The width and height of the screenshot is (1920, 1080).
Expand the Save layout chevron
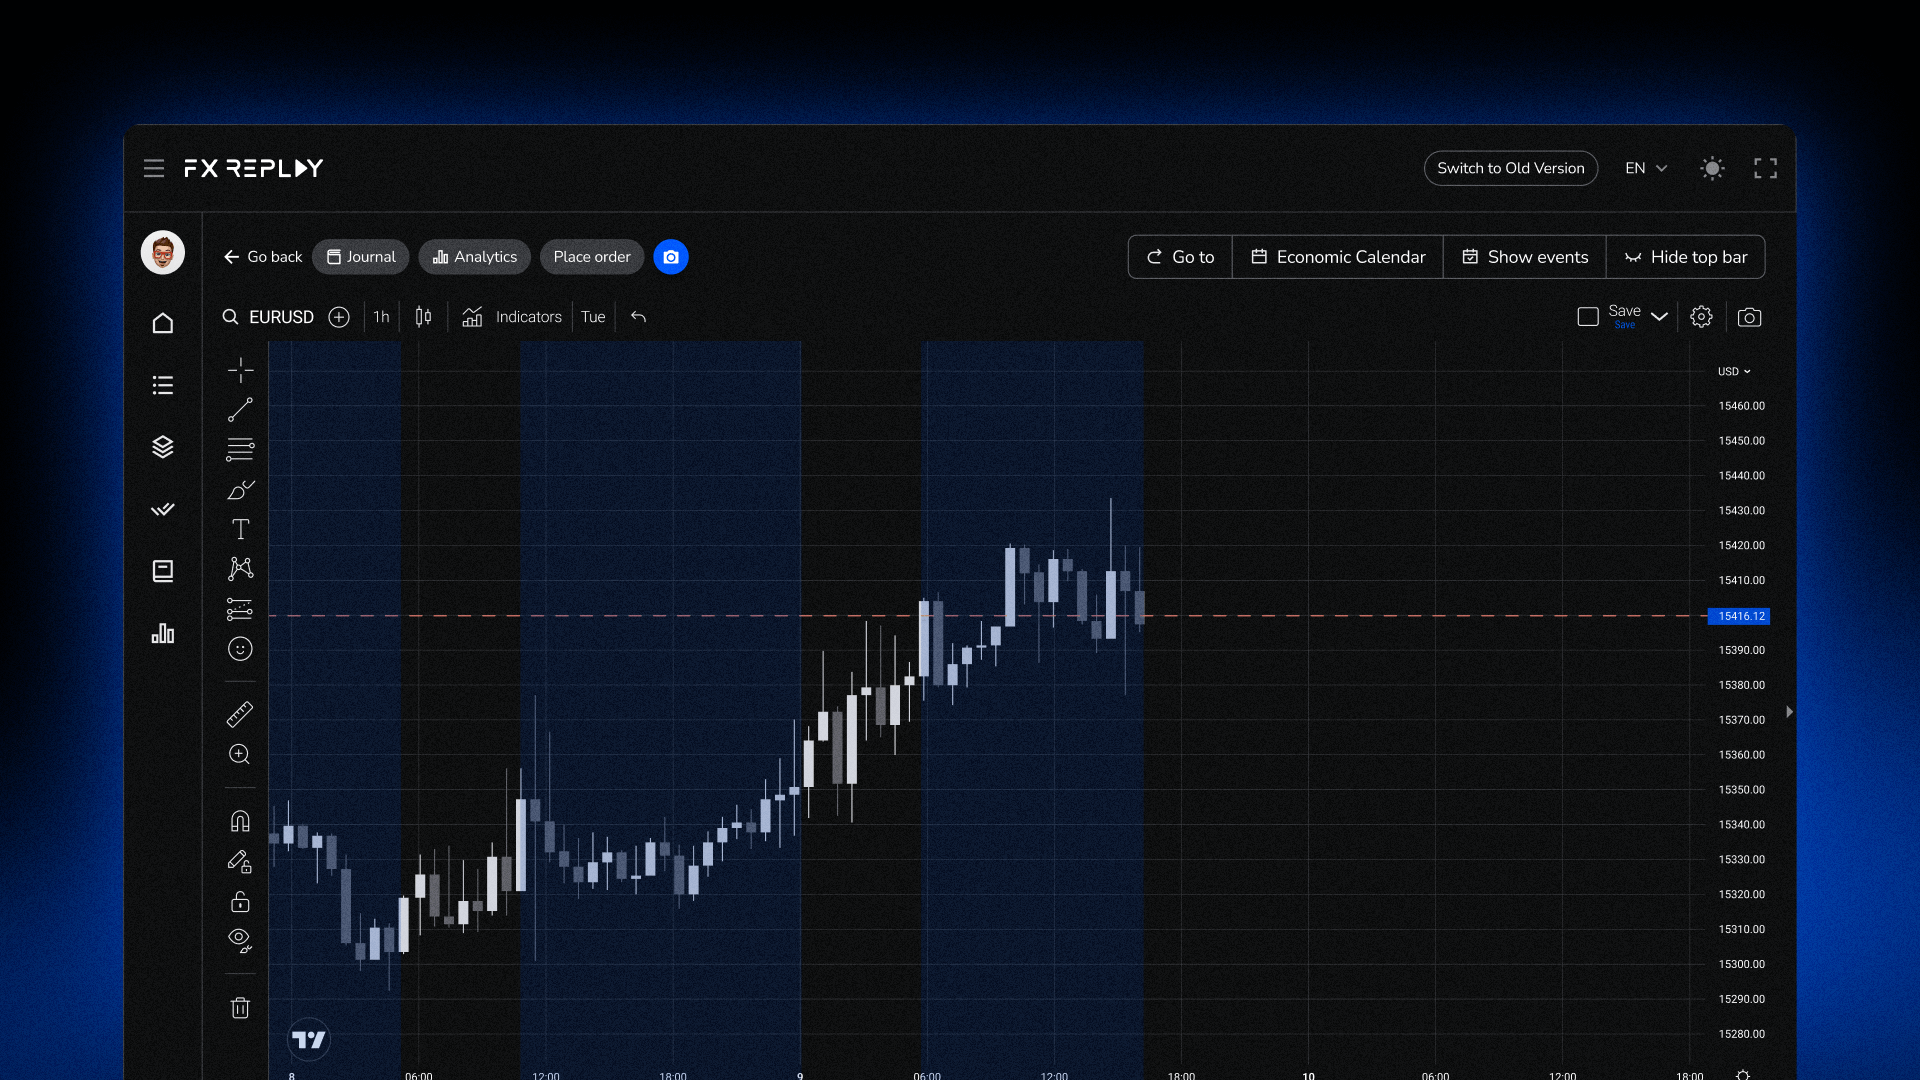(1660, 317)
